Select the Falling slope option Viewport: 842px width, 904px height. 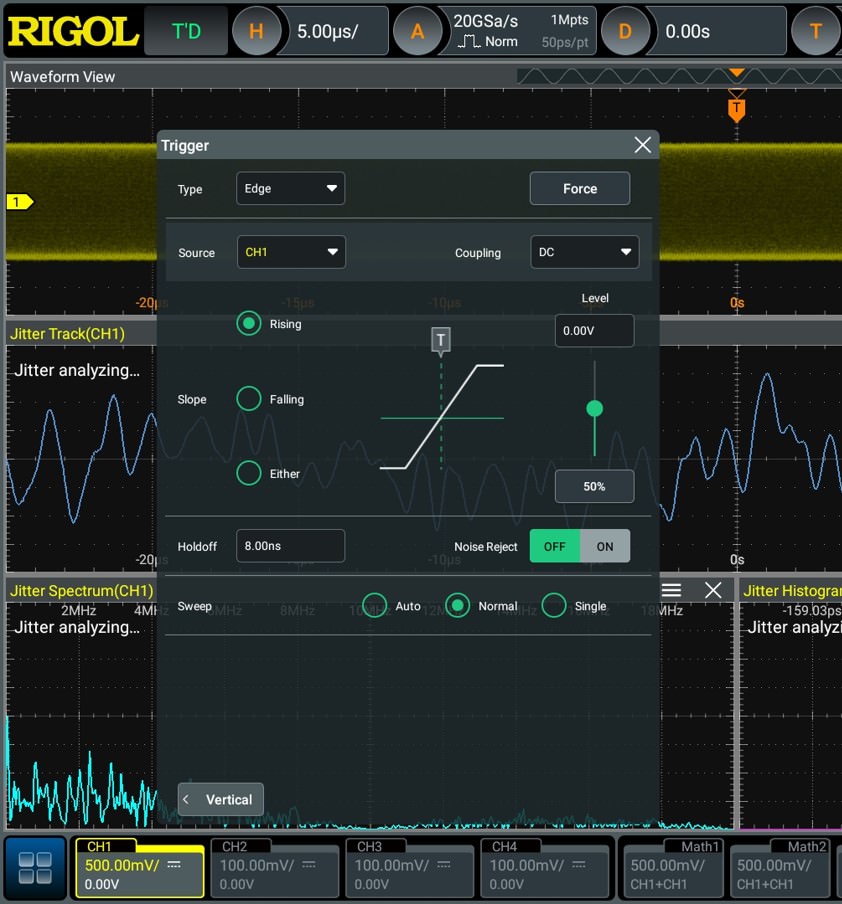(249, 398)
